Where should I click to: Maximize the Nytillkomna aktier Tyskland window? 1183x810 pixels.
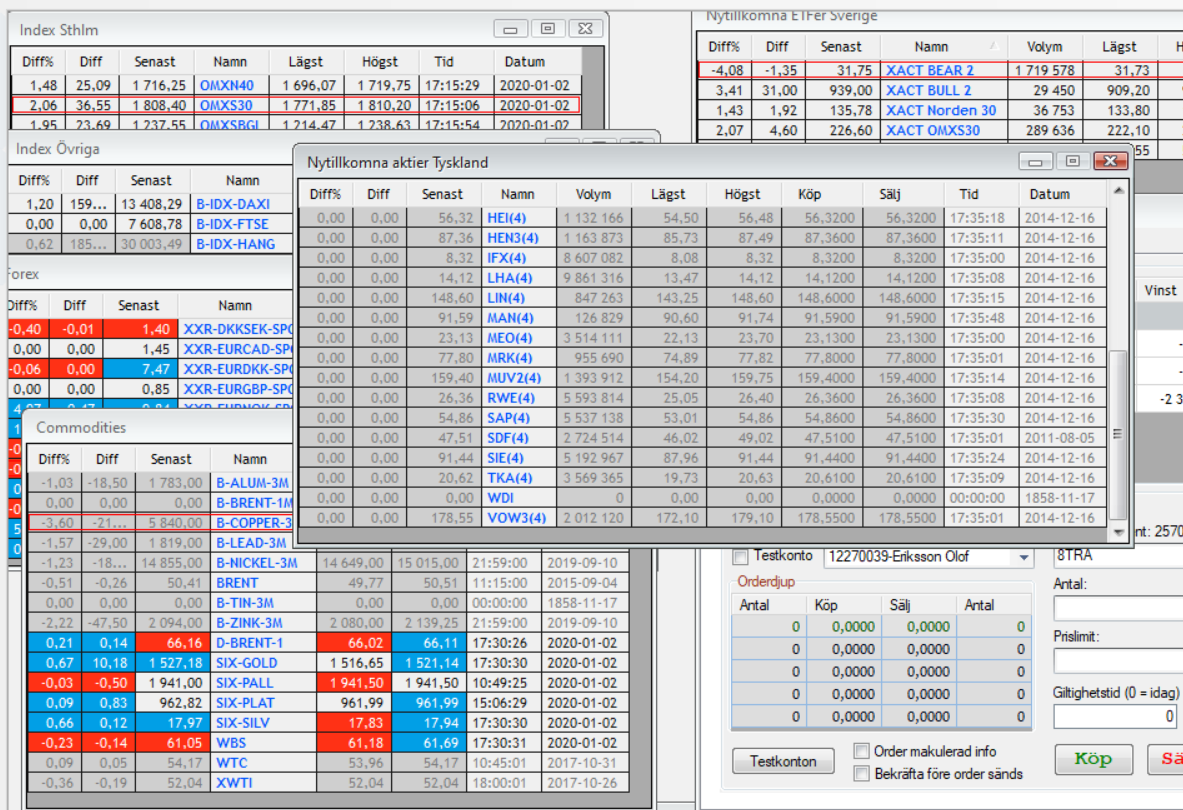tap(1072, 161)
